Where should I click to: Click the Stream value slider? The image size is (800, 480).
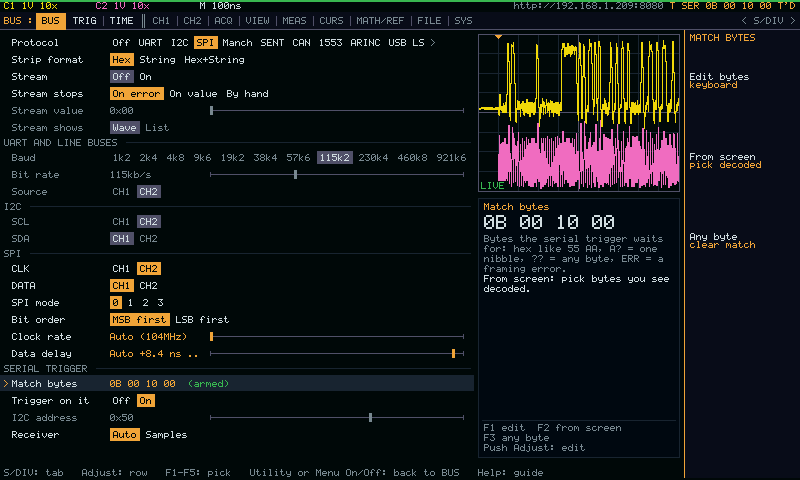[337, 111]
